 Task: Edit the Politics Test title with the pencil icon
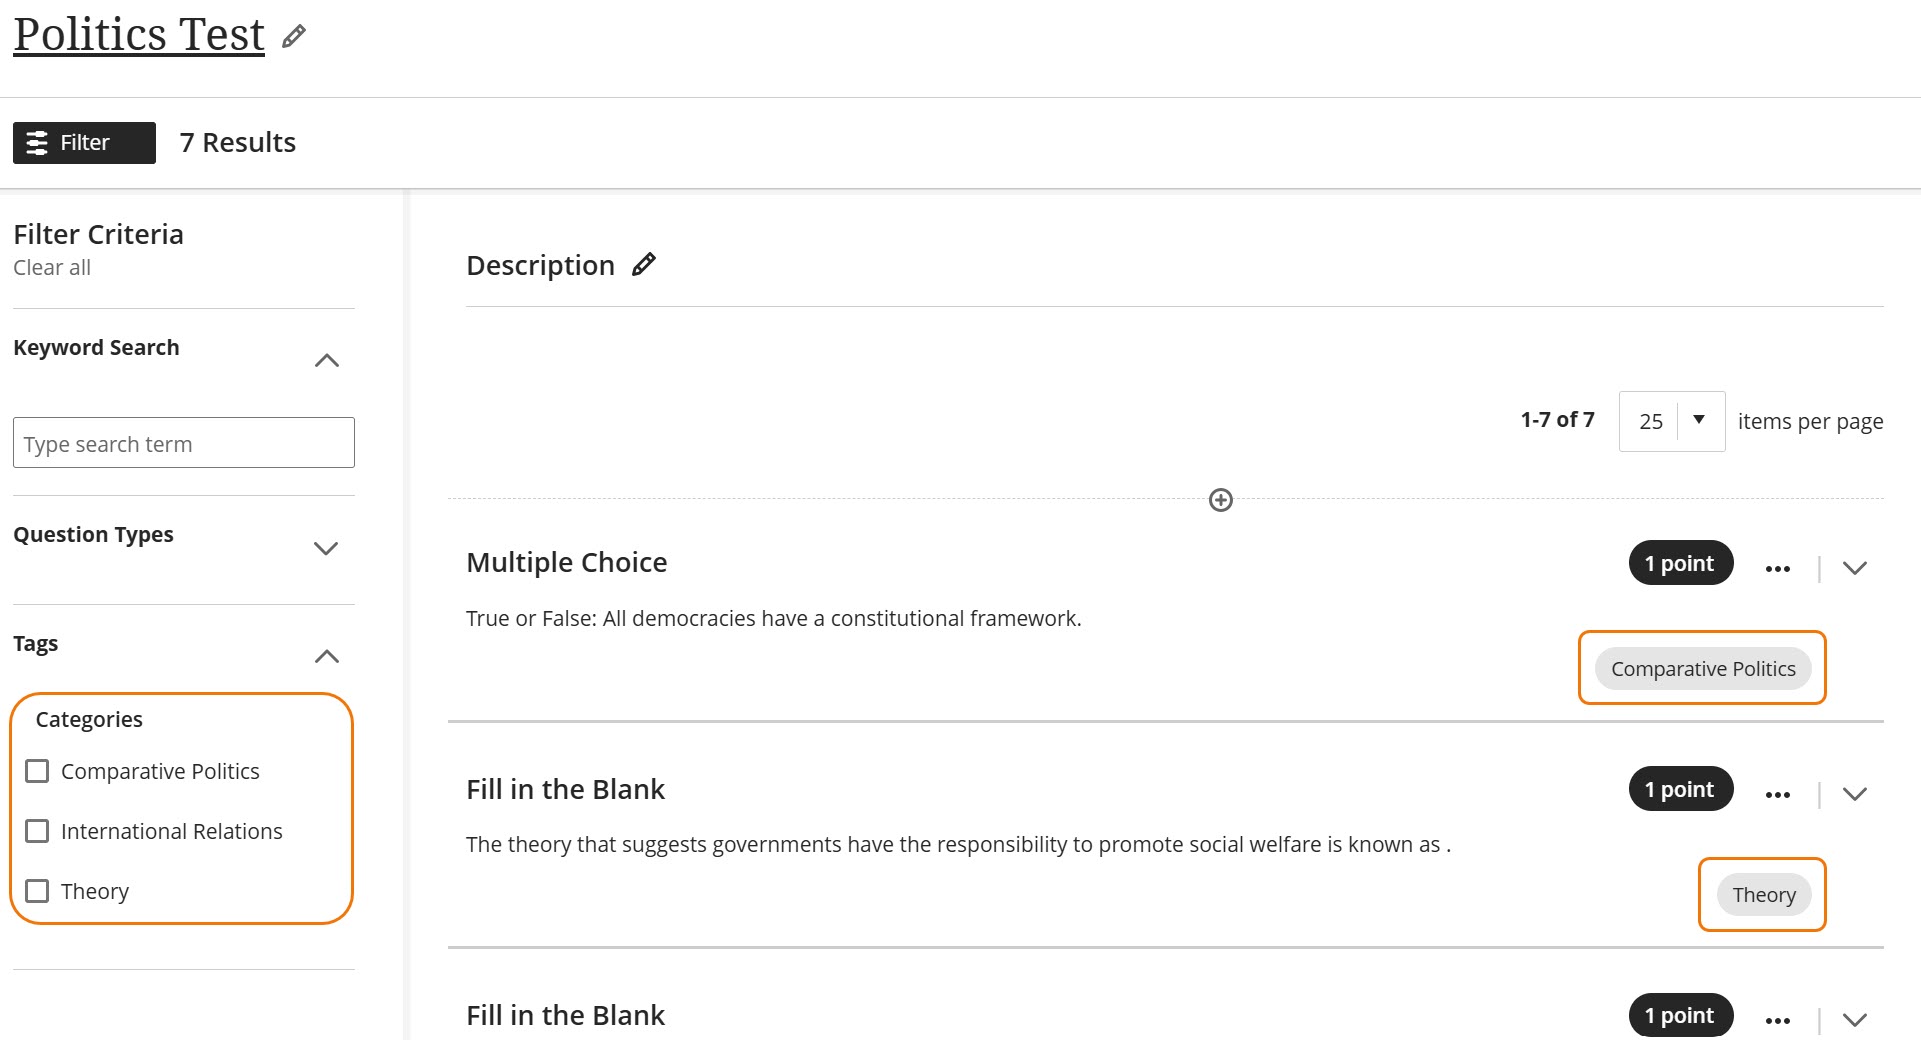pyautogui.click(x=292, y=37)
